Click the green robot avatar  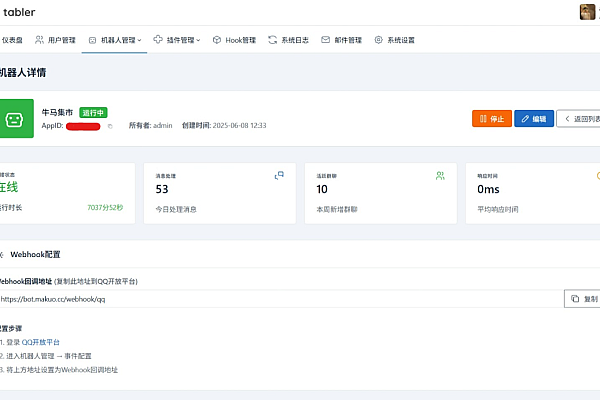(16, 119)
